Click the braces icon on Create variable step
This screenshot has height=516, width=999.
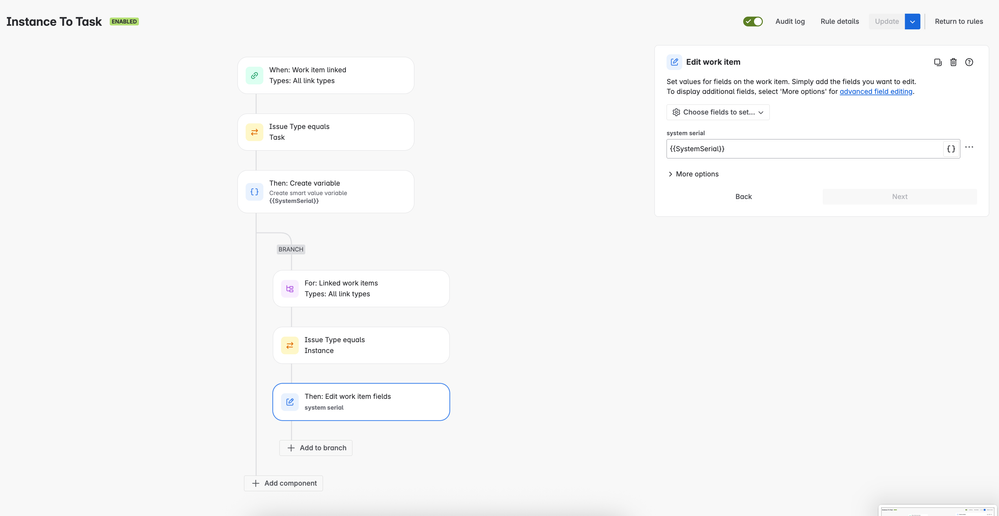[254, 191]
